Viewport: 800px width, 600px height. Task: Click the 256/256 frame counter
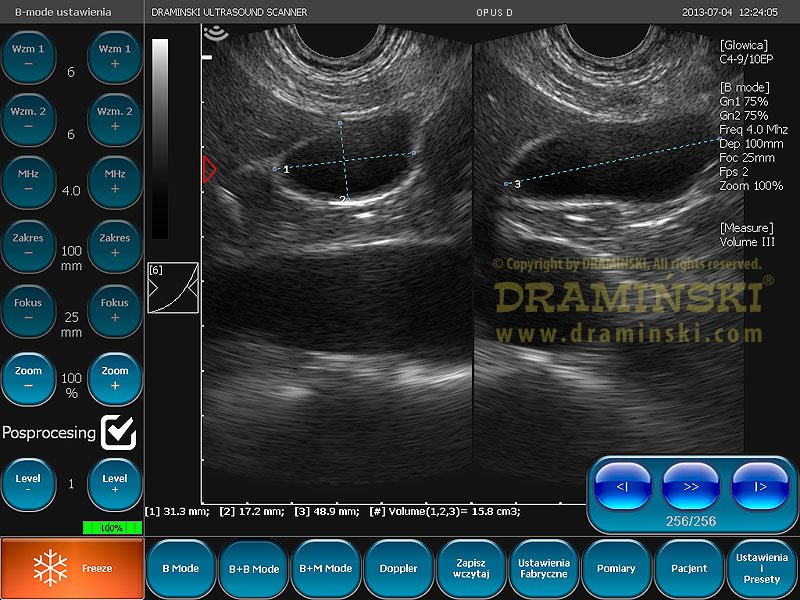pyautogui.click(x=691, y=521)
